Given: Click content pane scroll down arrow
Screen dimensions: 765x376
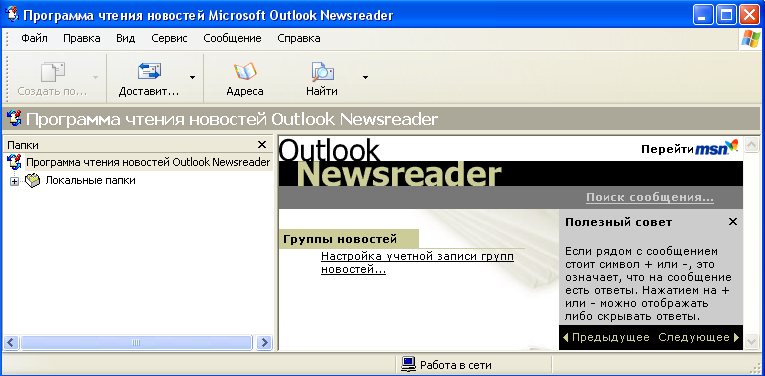Looking at the screenshot, I should click(751, 340).
